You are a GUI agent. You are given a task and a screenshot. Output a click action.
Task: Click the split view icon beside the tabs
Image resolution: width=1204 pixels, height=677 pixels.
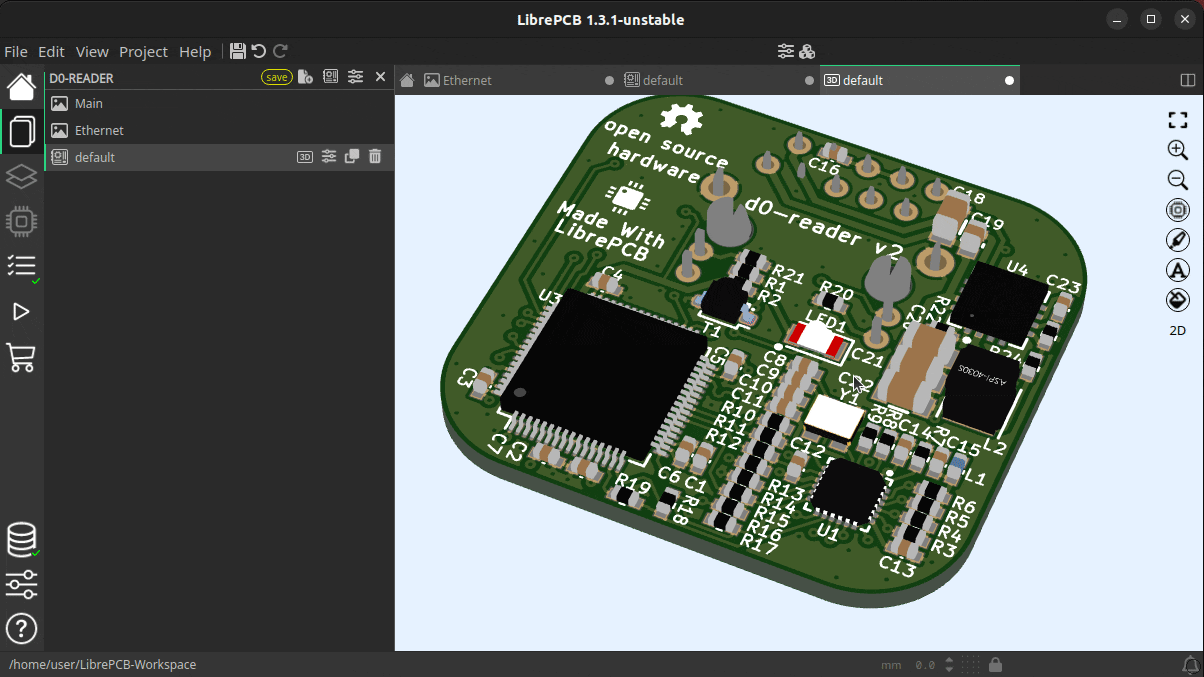coord(1188,80)
